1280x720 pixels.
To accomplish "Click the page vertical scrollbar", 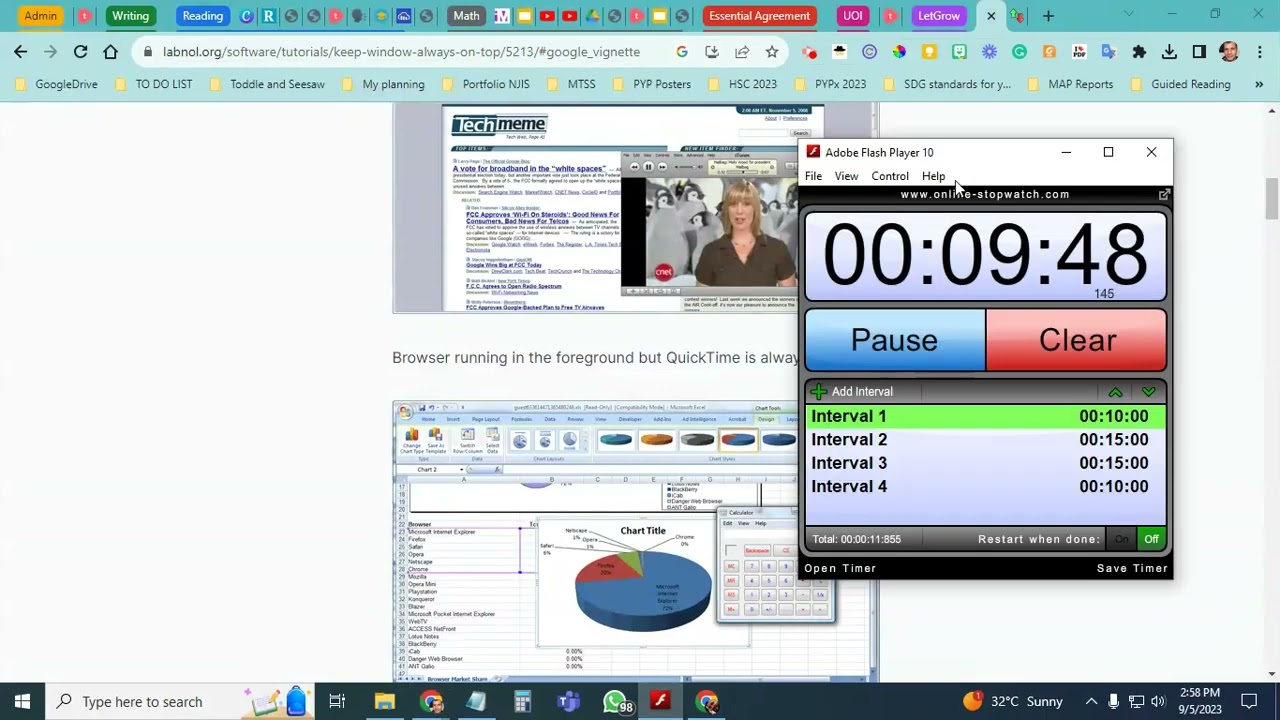I will click(x=1271, y=390).
